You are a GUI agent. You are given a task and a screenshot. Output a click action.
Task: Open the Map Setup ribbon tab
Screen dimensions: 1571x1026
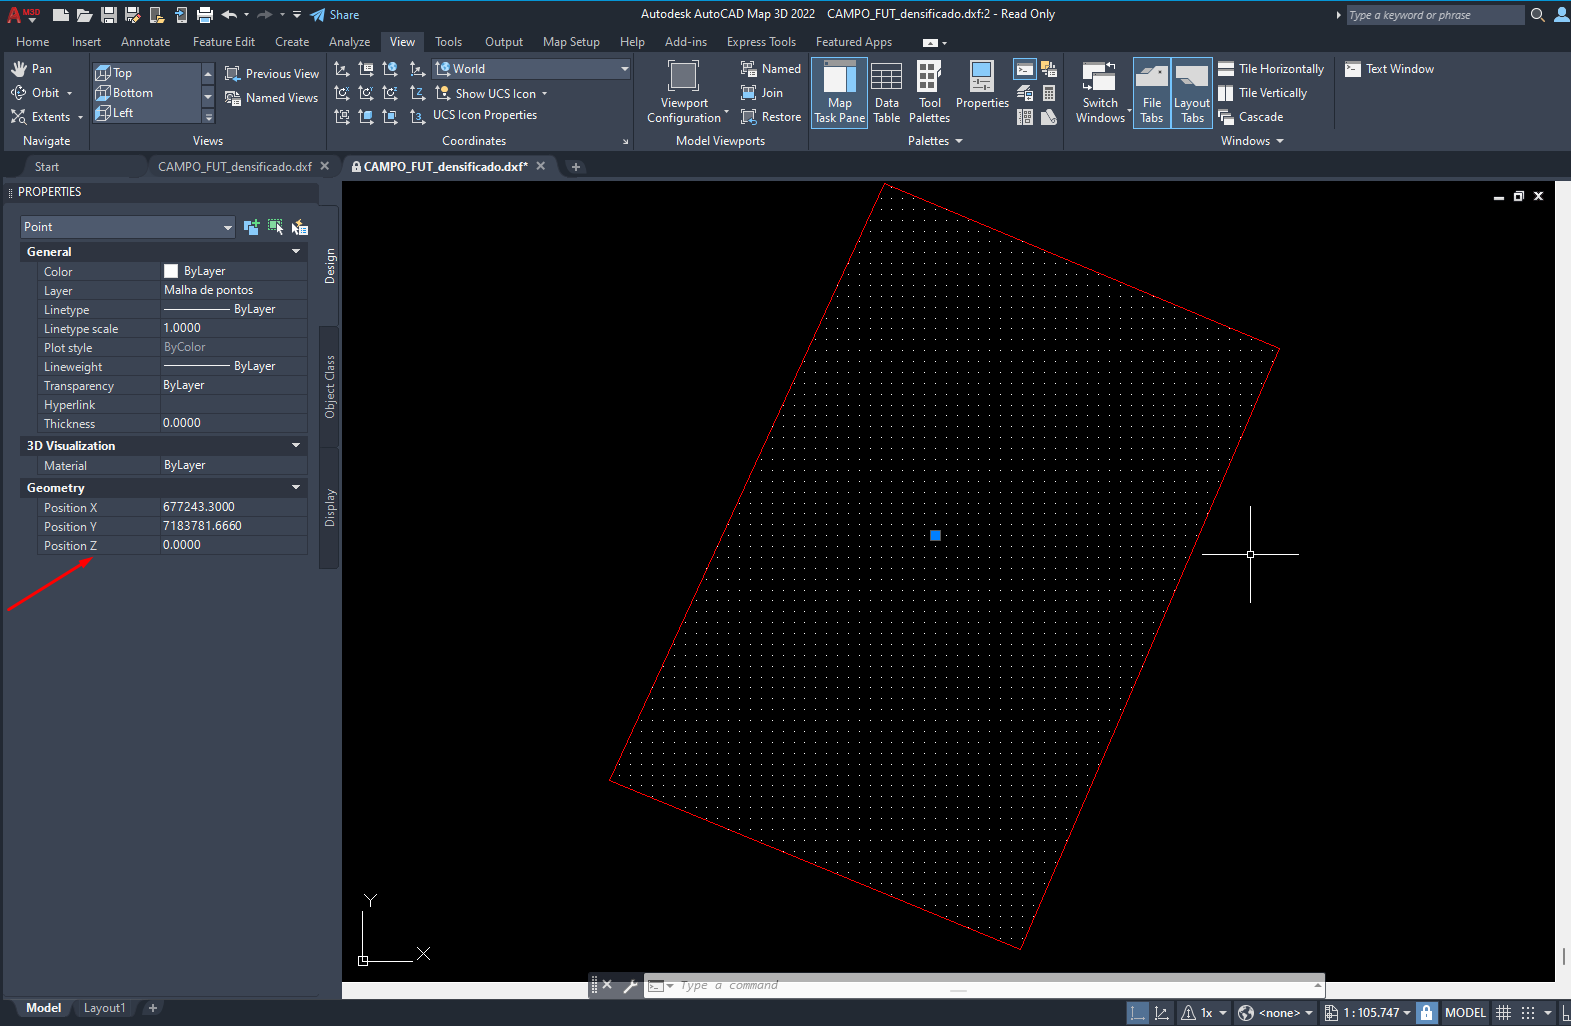(x=571, y=42)
